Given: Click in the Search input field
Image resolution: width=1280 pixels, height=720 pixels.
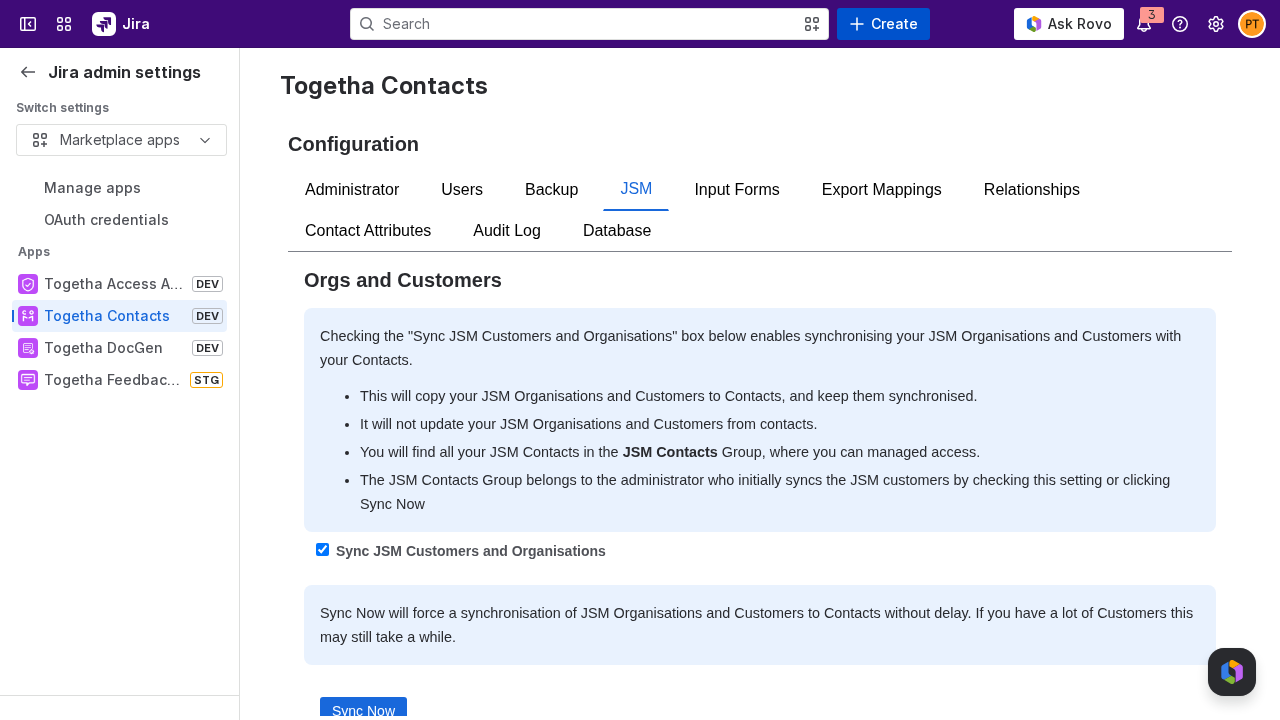Looking at the screenshot, I should (589, 24).
